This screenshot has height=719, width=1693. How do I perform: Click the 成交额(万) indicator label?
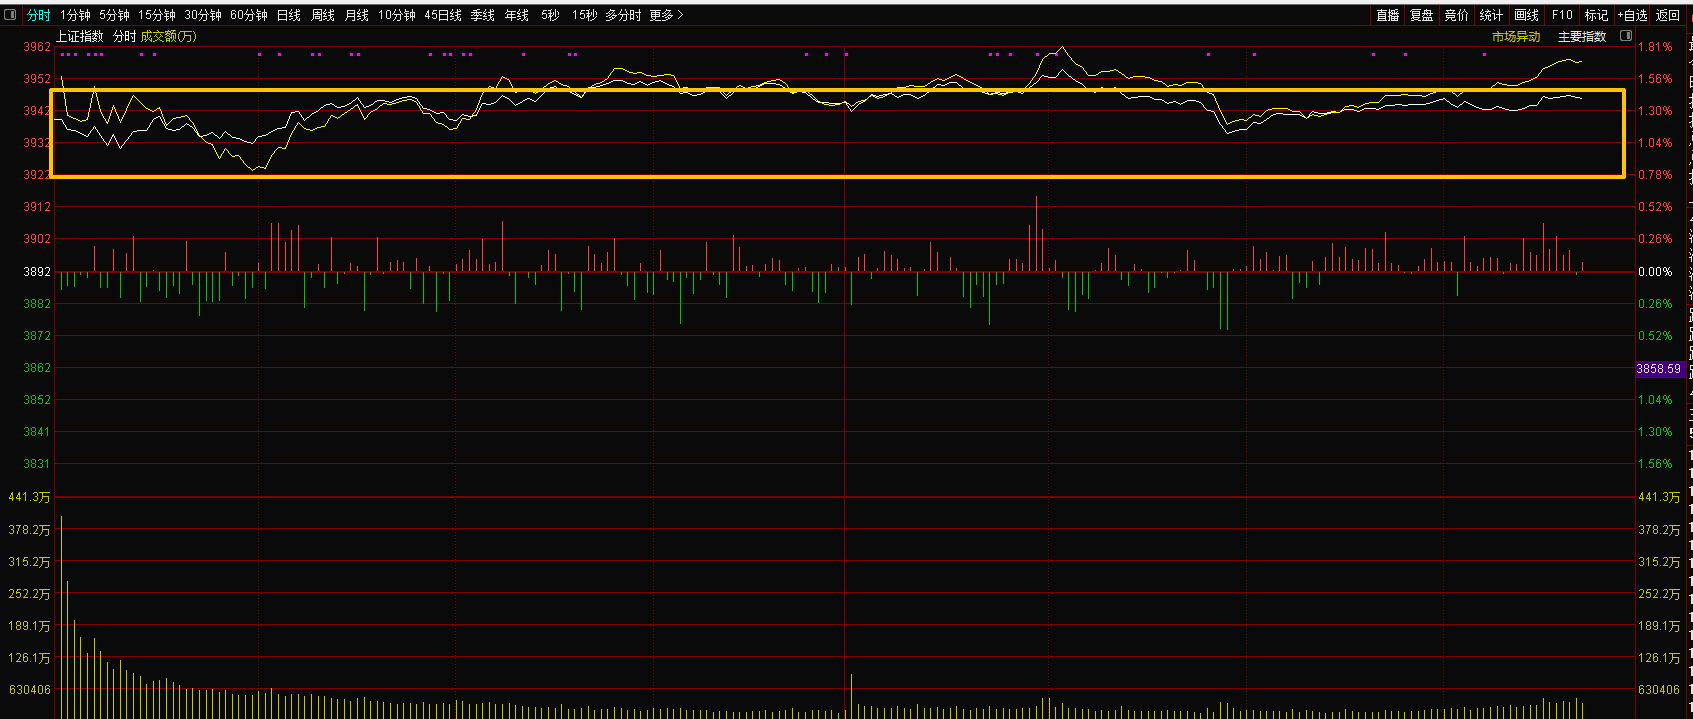[168, 36]
